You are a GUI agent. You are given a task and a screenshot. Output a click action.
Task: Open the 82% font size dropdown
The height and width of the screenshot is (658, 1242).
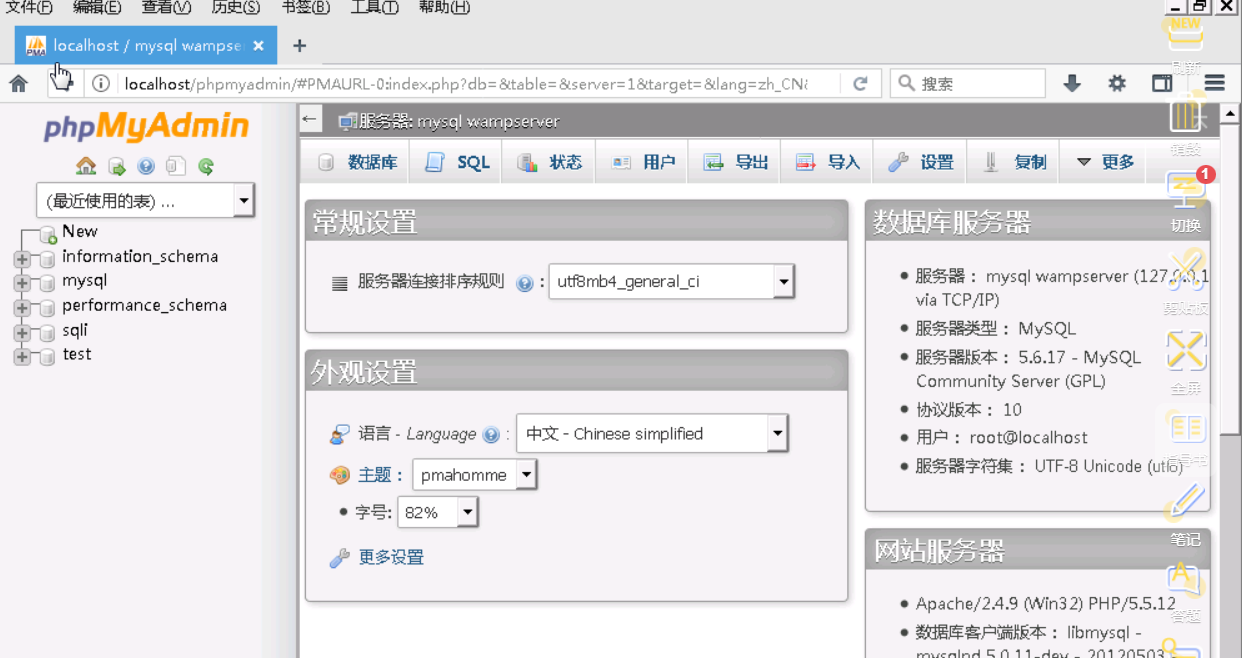[x=437, y=513]
